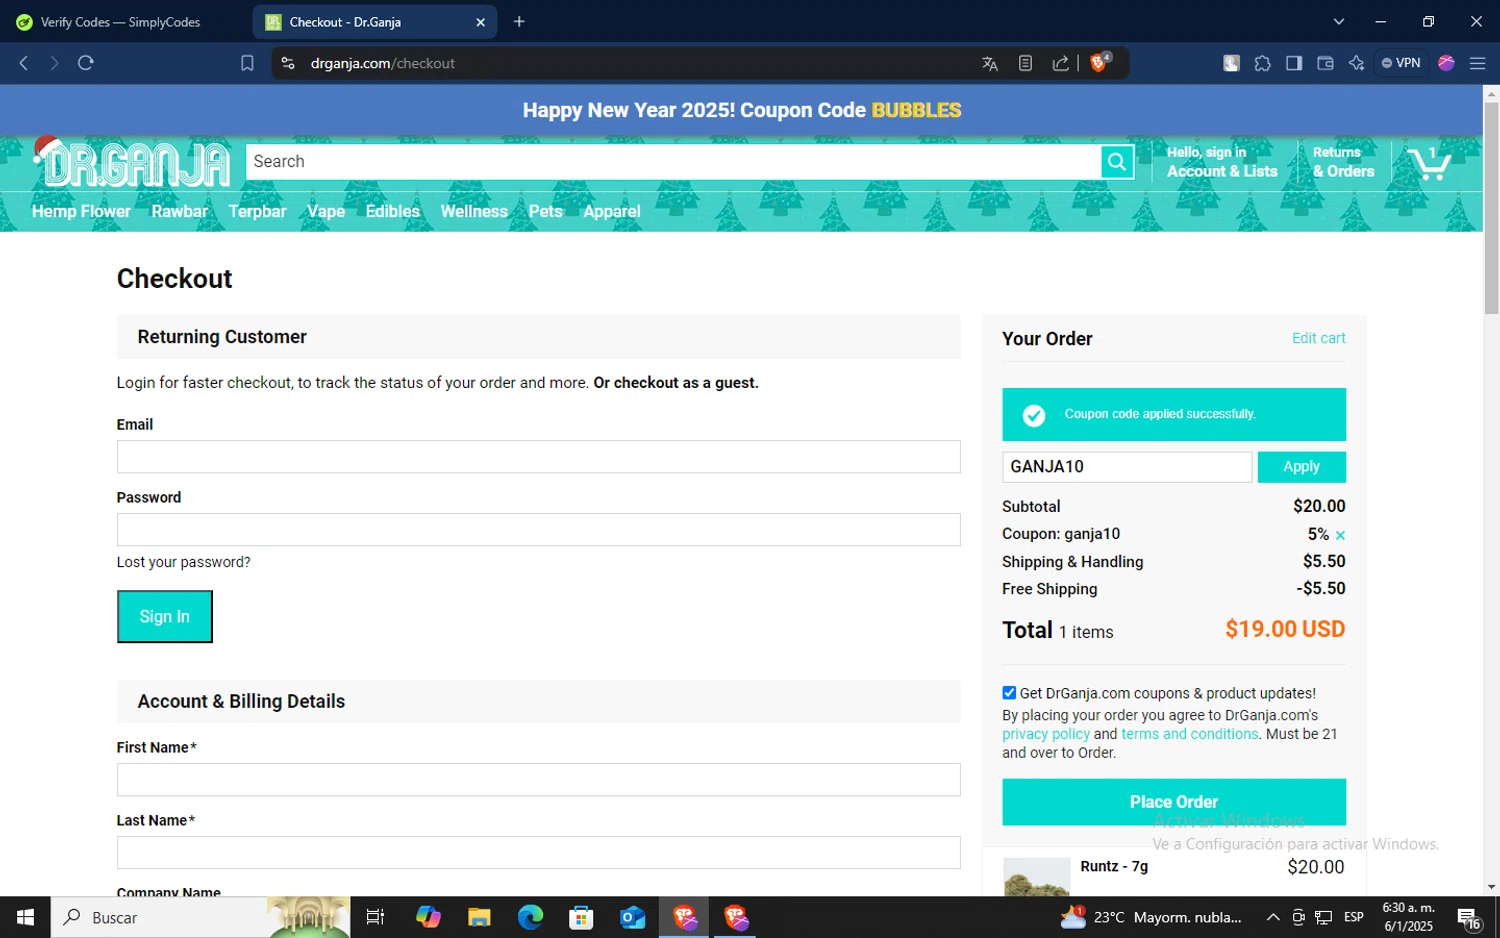1500x938 pixels.
Task: Click the bookmark icon beside the address bar
Action: tap(247, 63)
